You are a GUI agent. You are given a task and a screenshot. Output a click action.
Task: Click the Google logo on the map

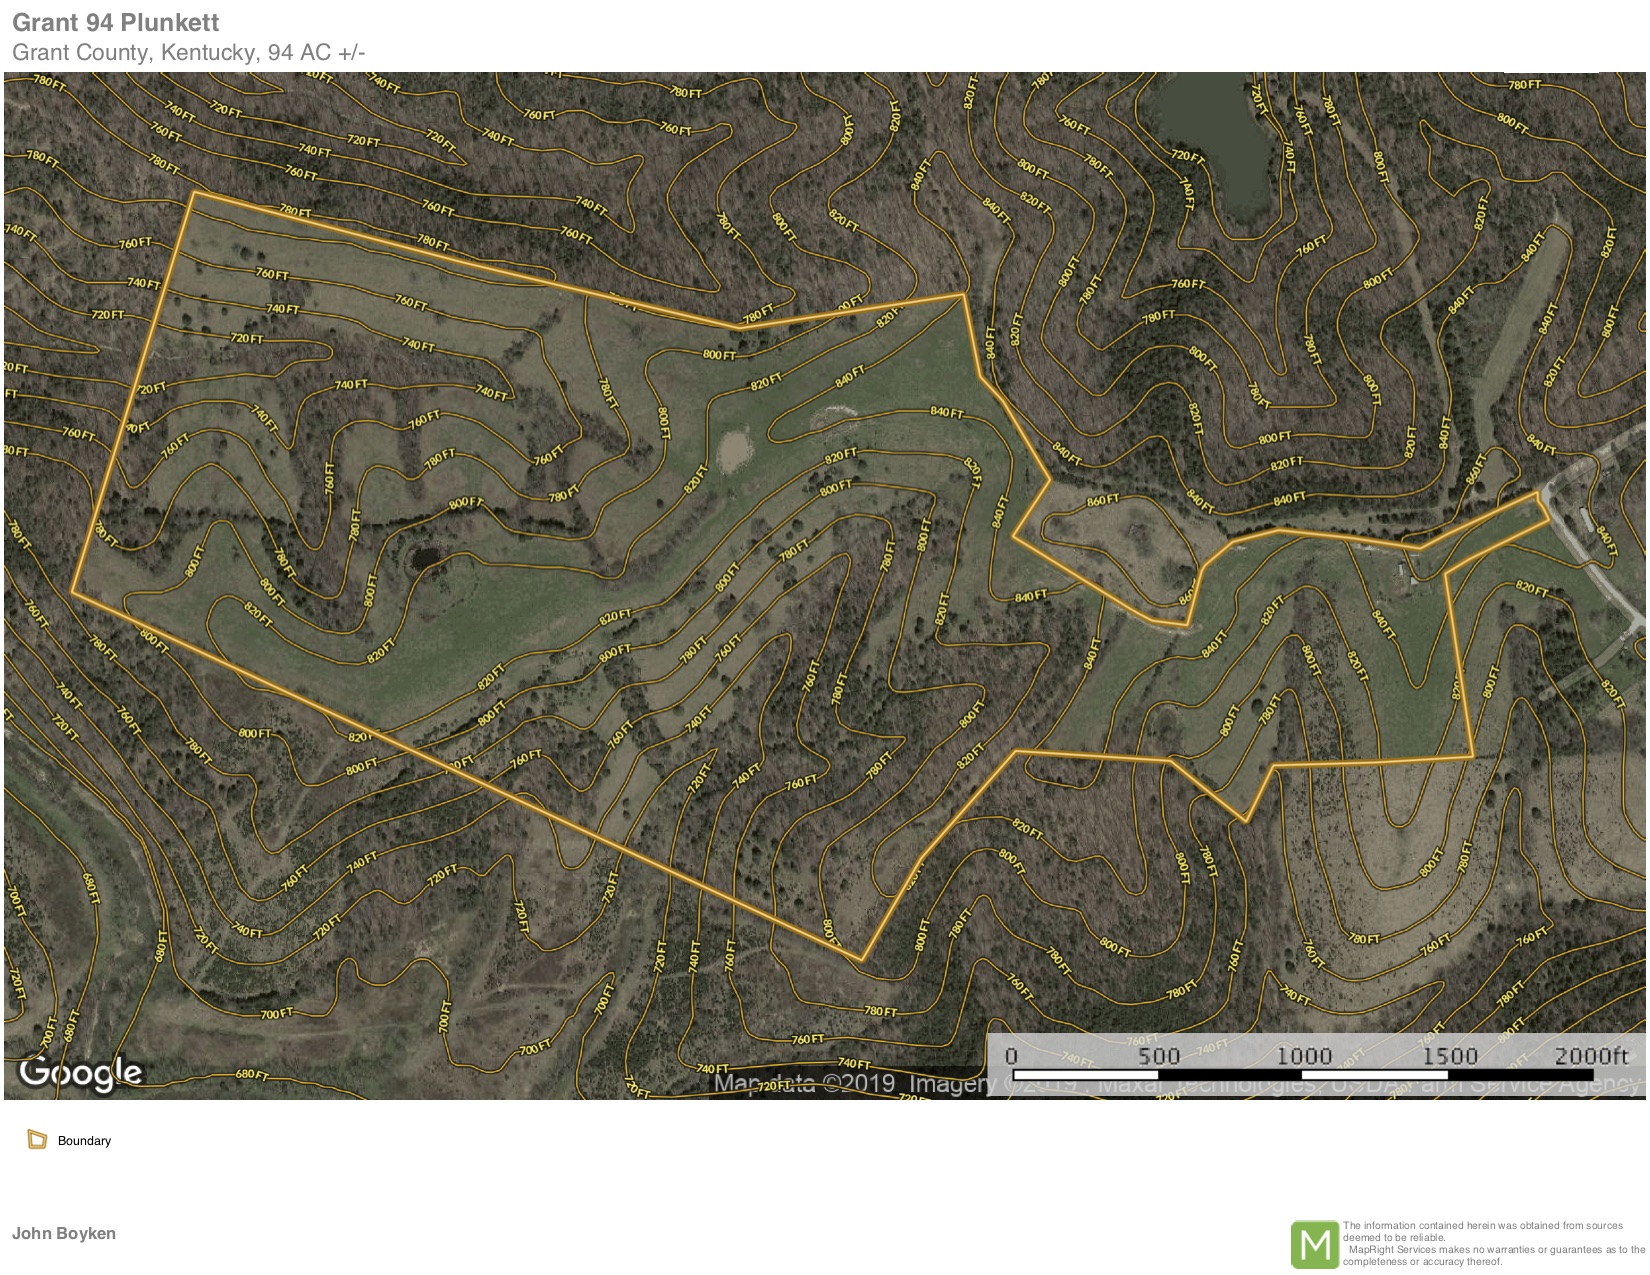pos(81,1072)
